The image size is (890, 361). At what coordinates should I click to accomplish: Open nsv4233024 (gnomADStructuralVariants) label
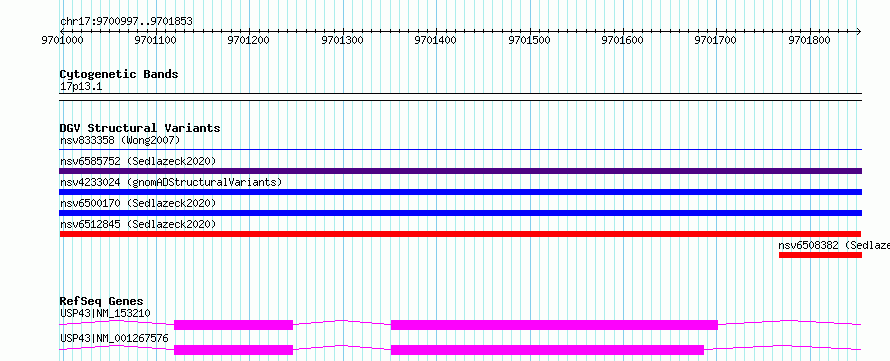click(x=171, y=182)
